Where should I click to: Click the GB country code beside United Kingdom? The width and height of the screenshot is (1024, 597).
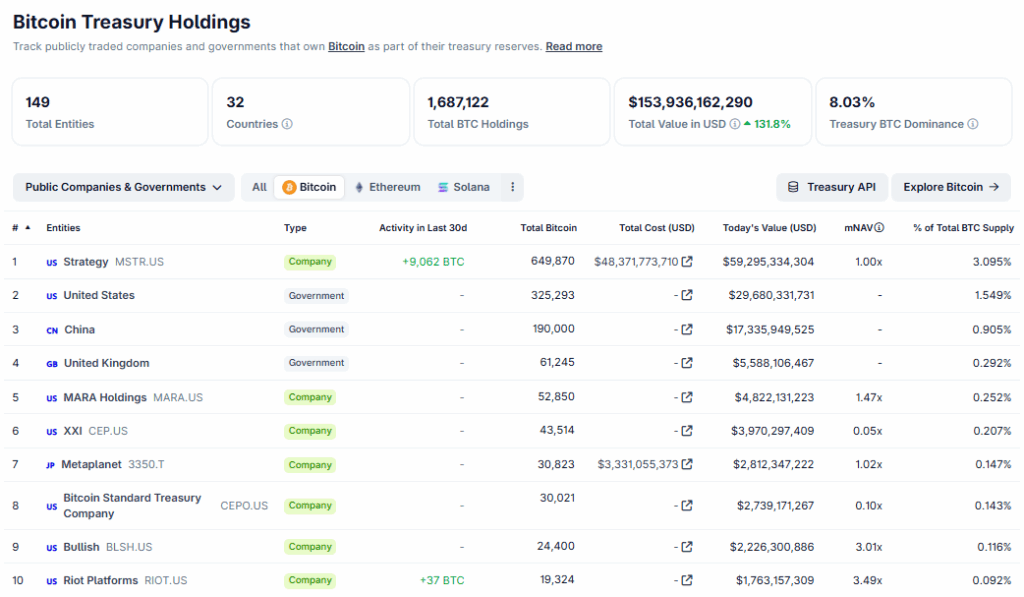pyautogui.click(x=52, y=364)
